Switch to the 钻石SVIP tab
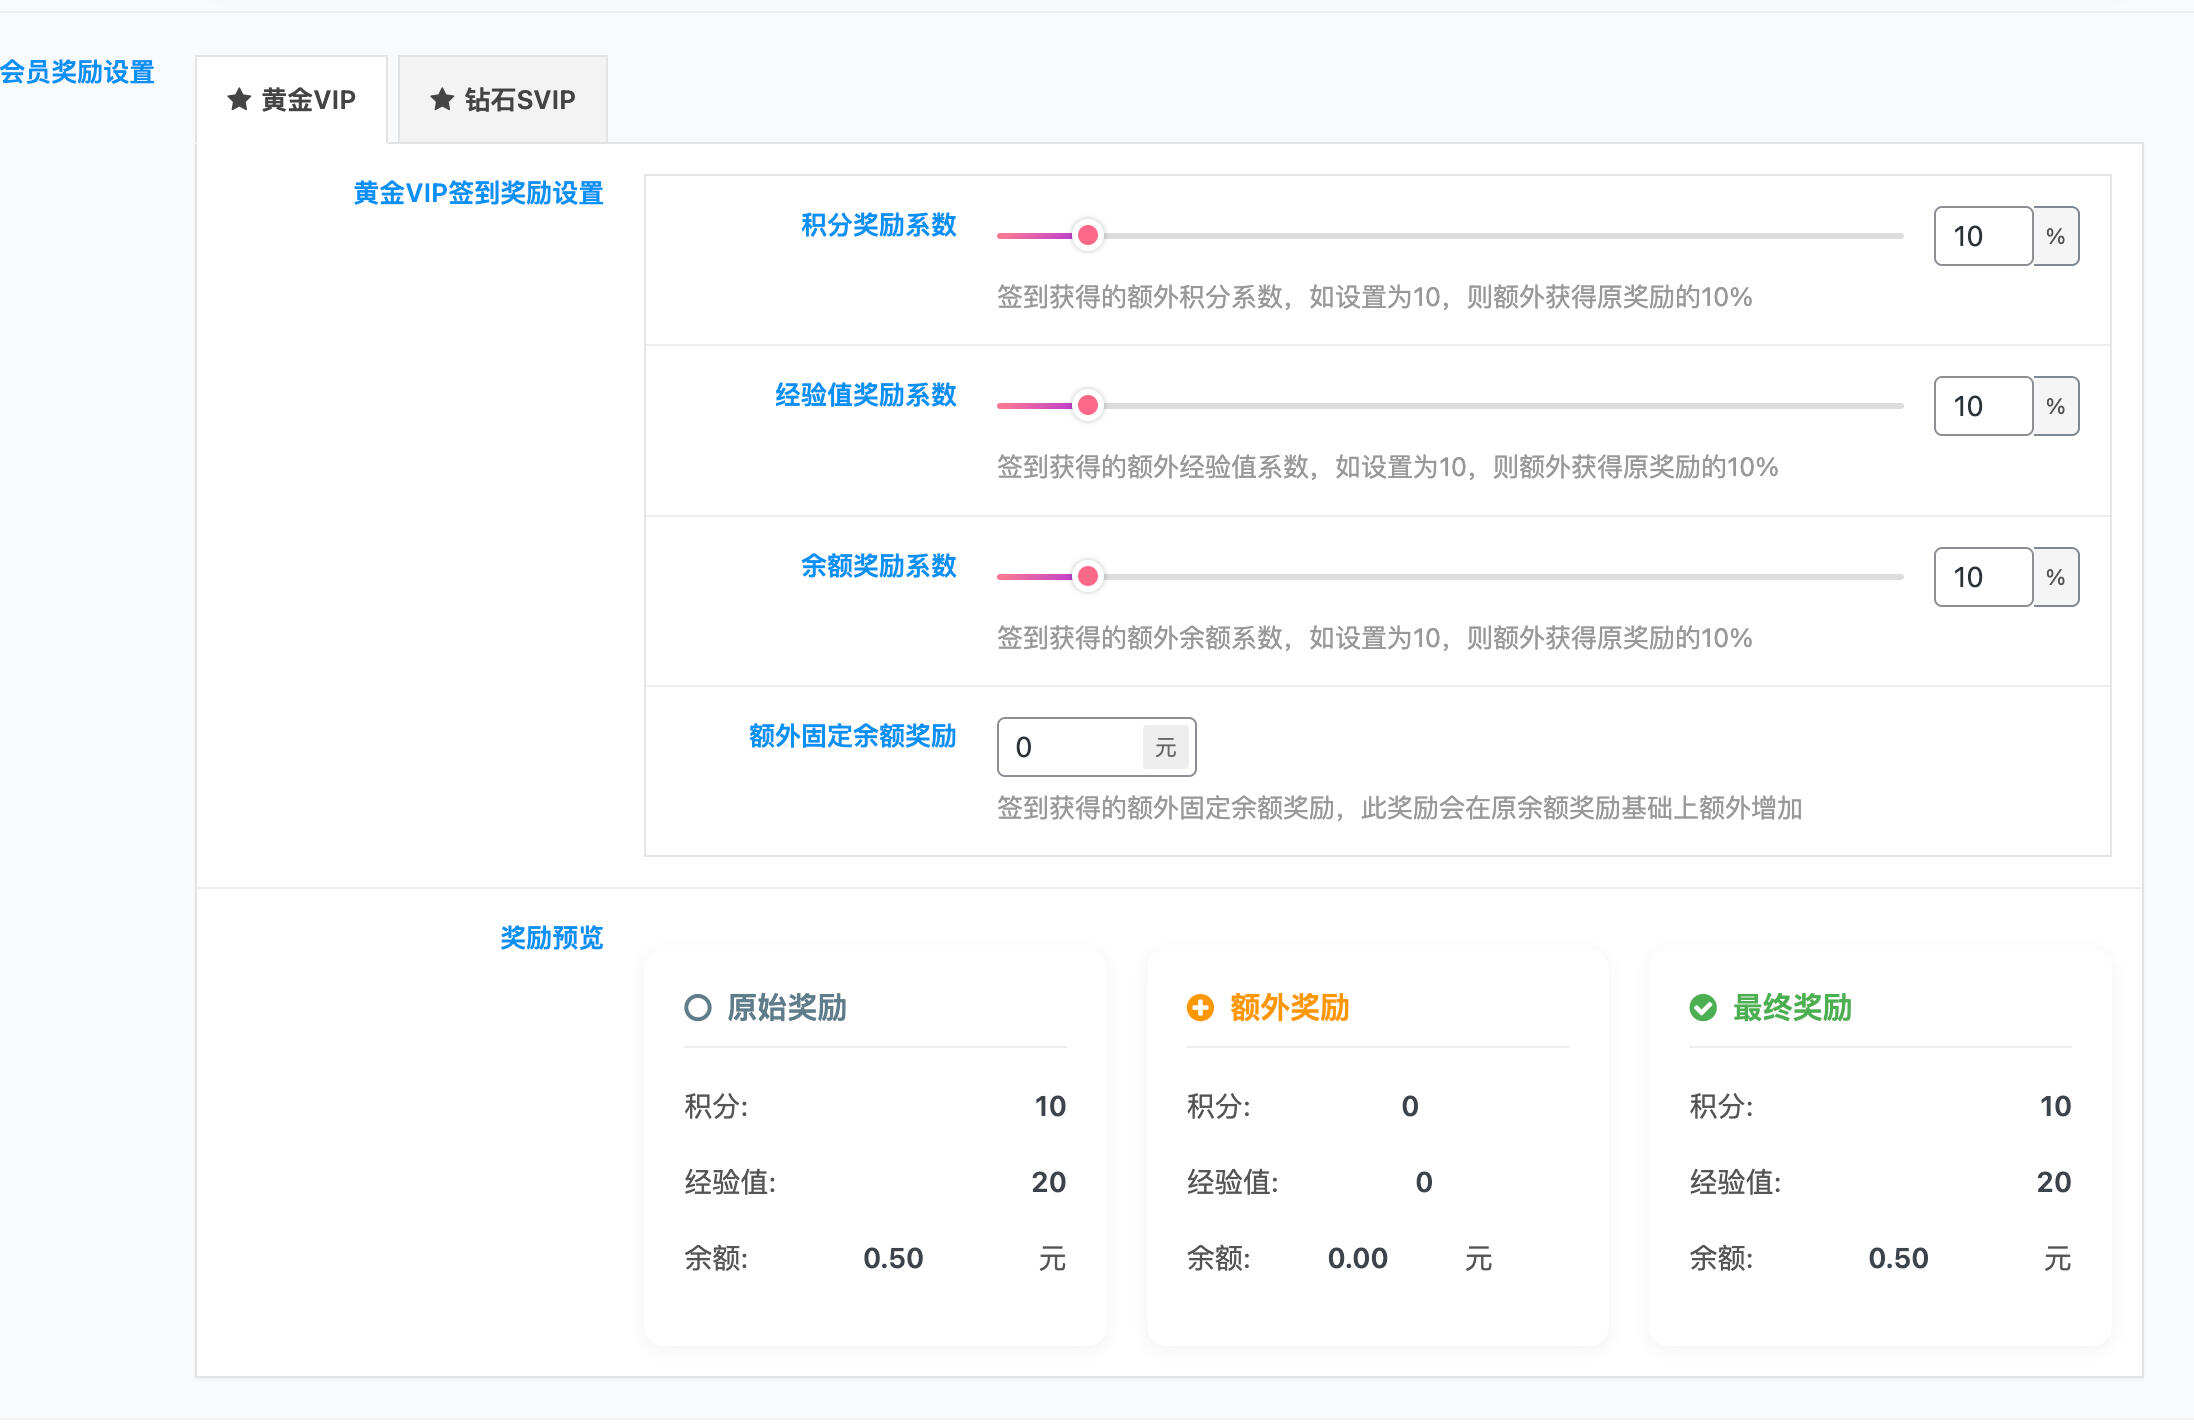The image size is (2194, 1424). pos(502,99)
